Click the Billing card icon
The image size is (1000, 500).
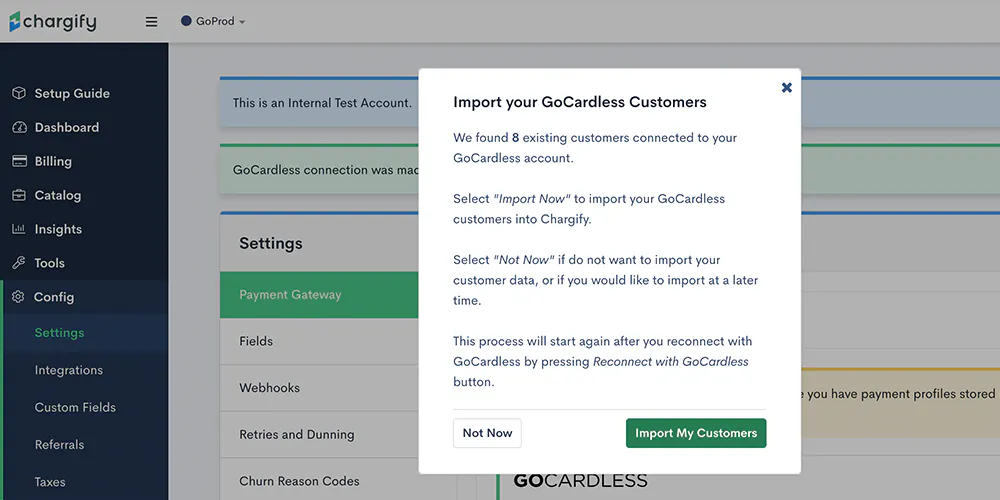coord(19,161)
